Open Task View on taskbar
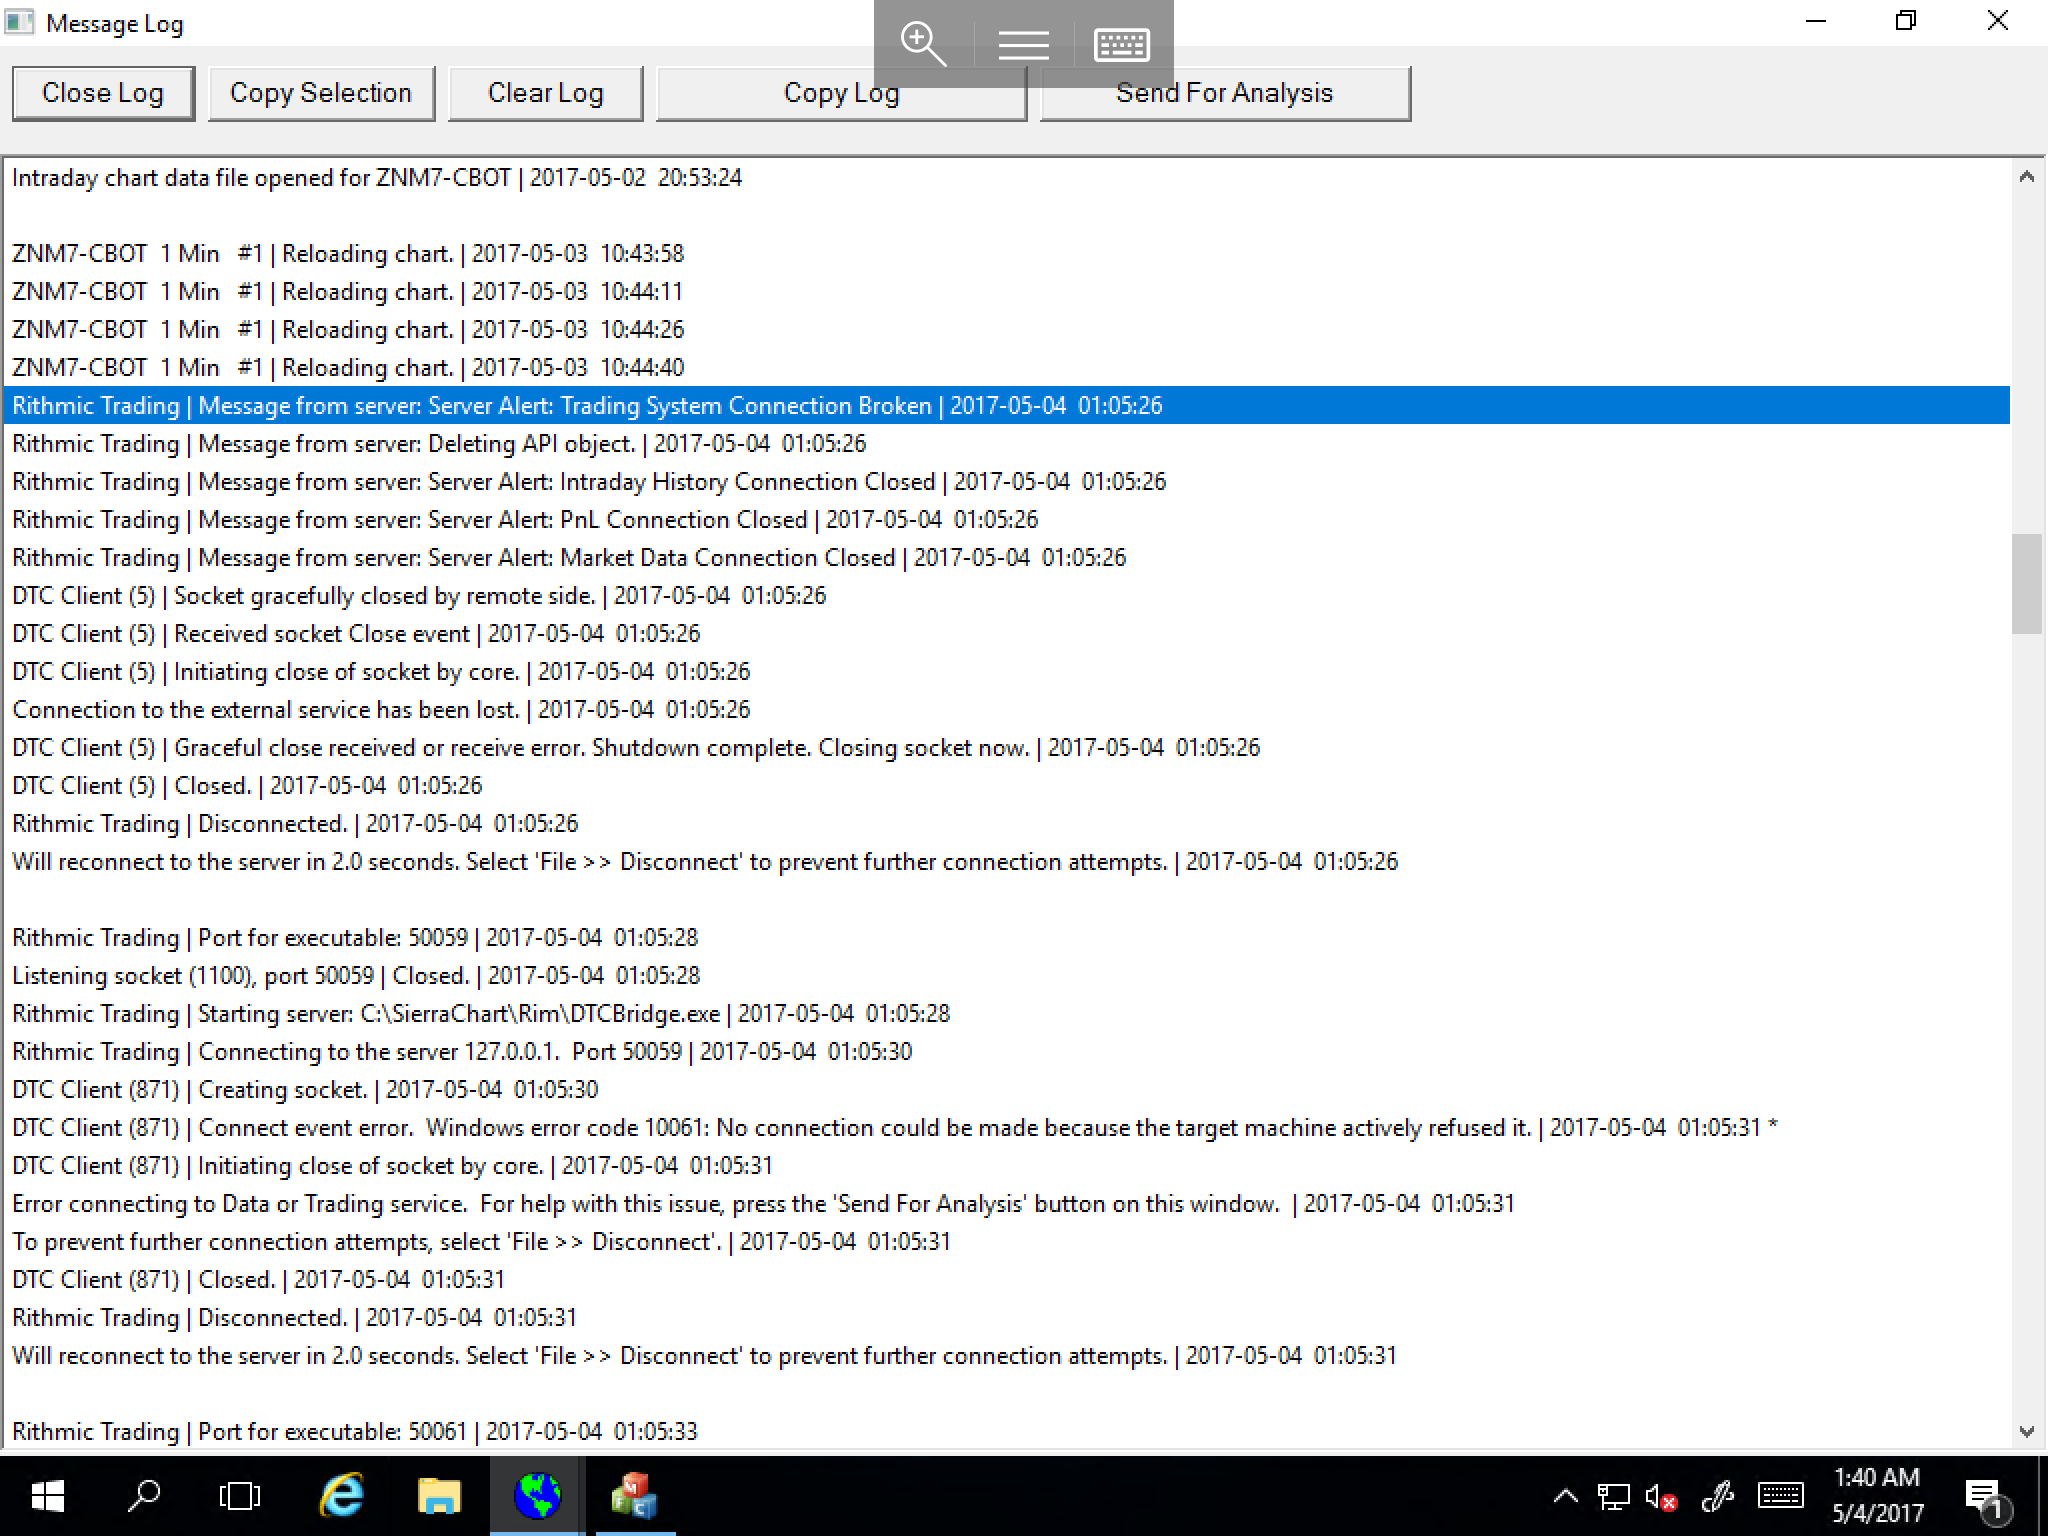This screenshot has height=1536, width=2048. pos(240,1496)
